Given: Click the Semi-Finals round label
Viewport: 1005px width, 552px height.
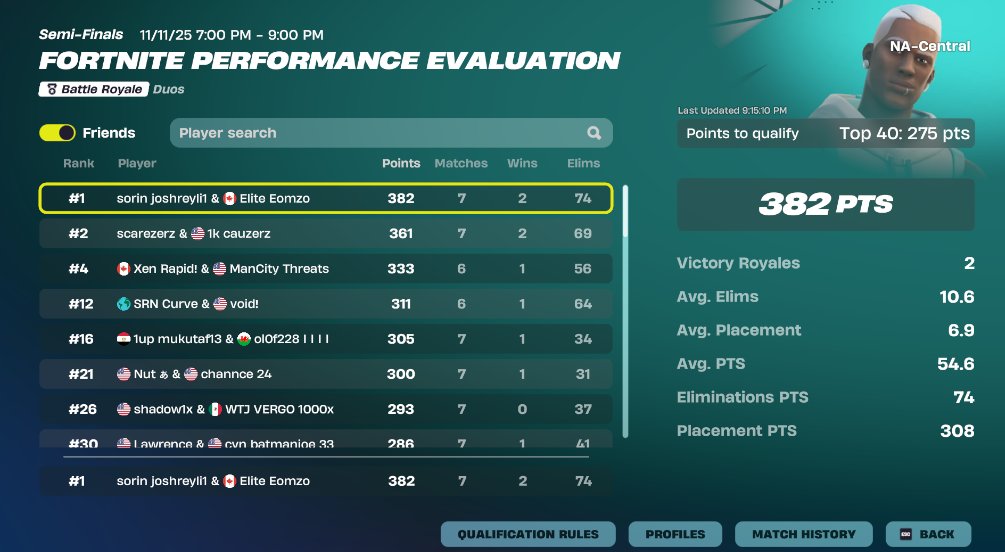Looking at the screenshot, I should click(x=81, y=35).
